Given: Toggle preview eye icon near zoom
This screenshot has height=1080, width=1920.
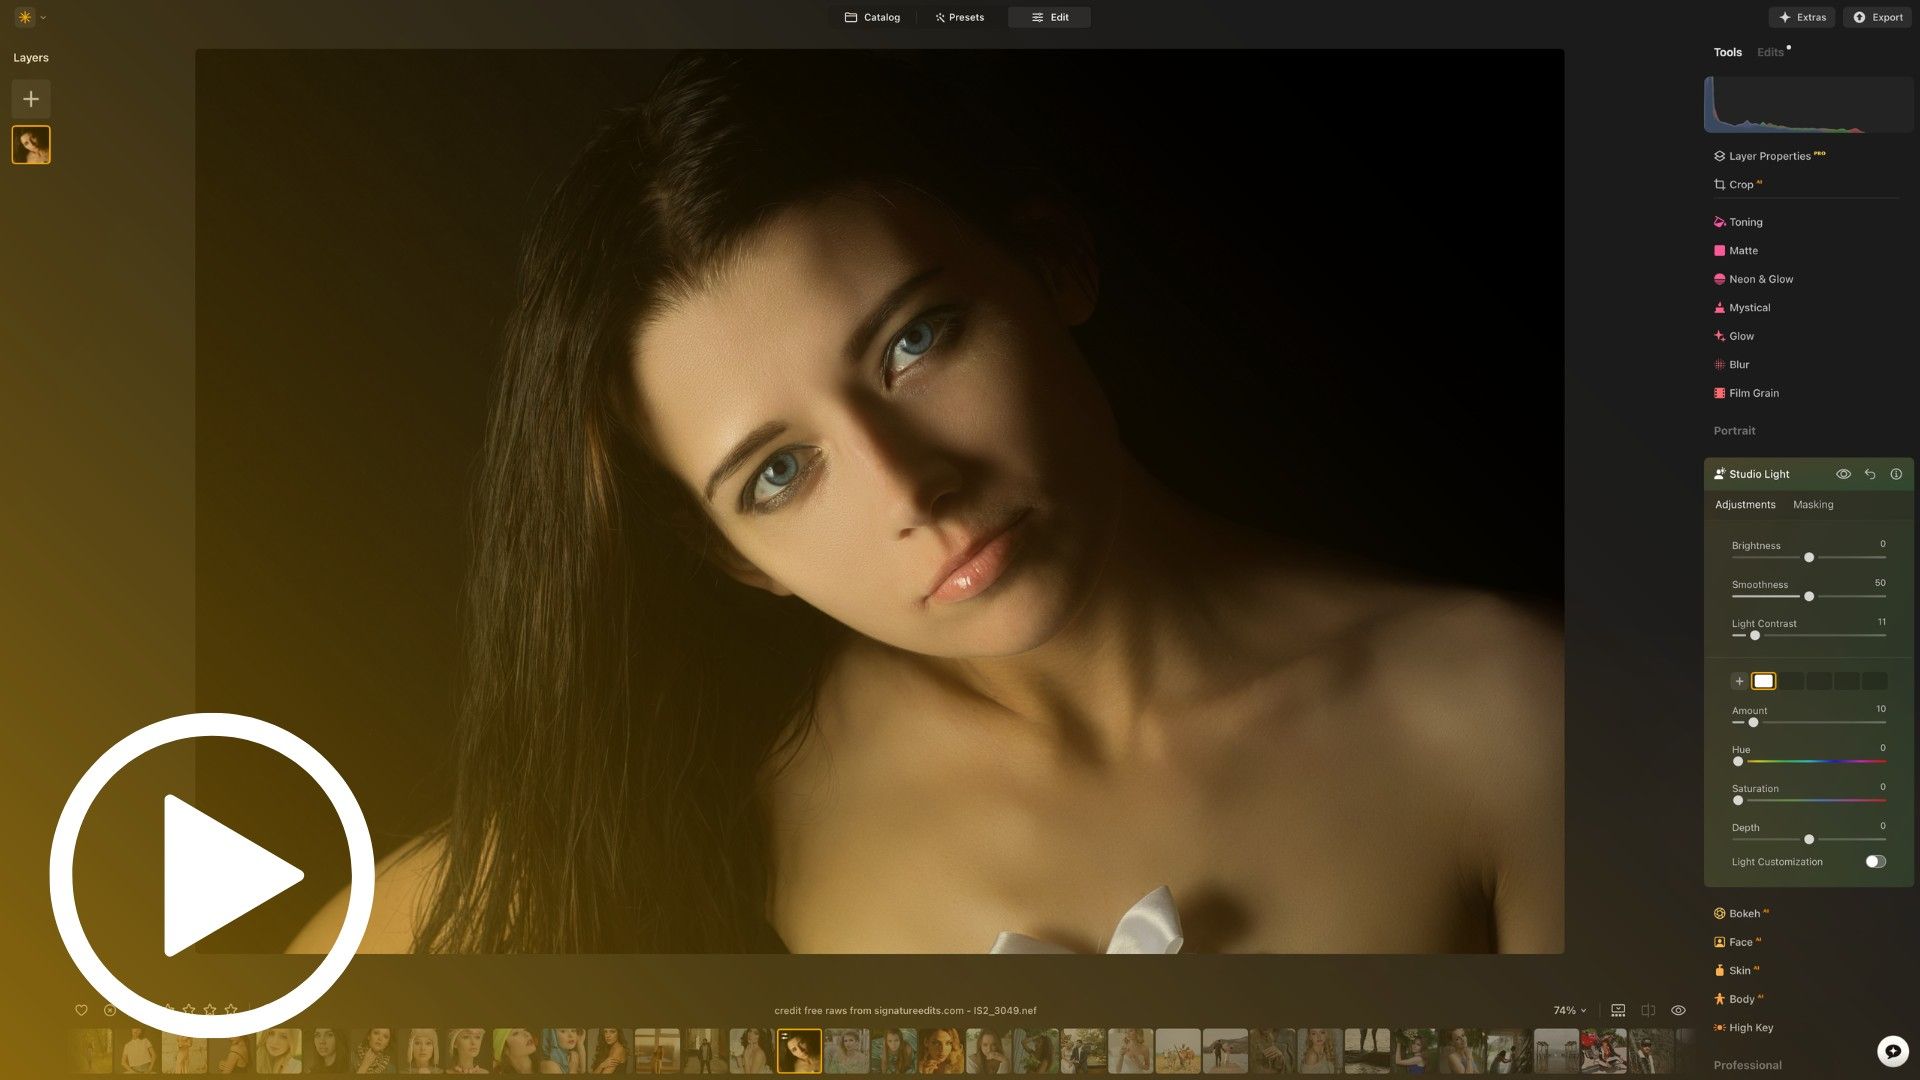Looking at the screenshot, I should pos(1678,1010).
